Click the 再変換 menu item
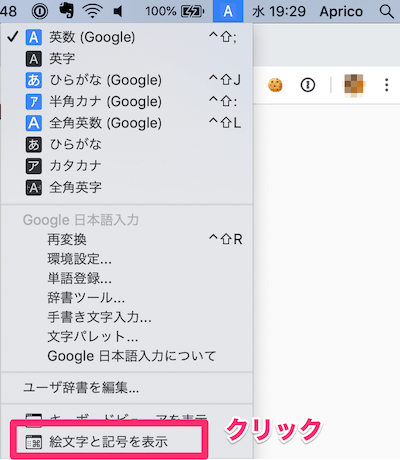 click(x=127, y=239)
